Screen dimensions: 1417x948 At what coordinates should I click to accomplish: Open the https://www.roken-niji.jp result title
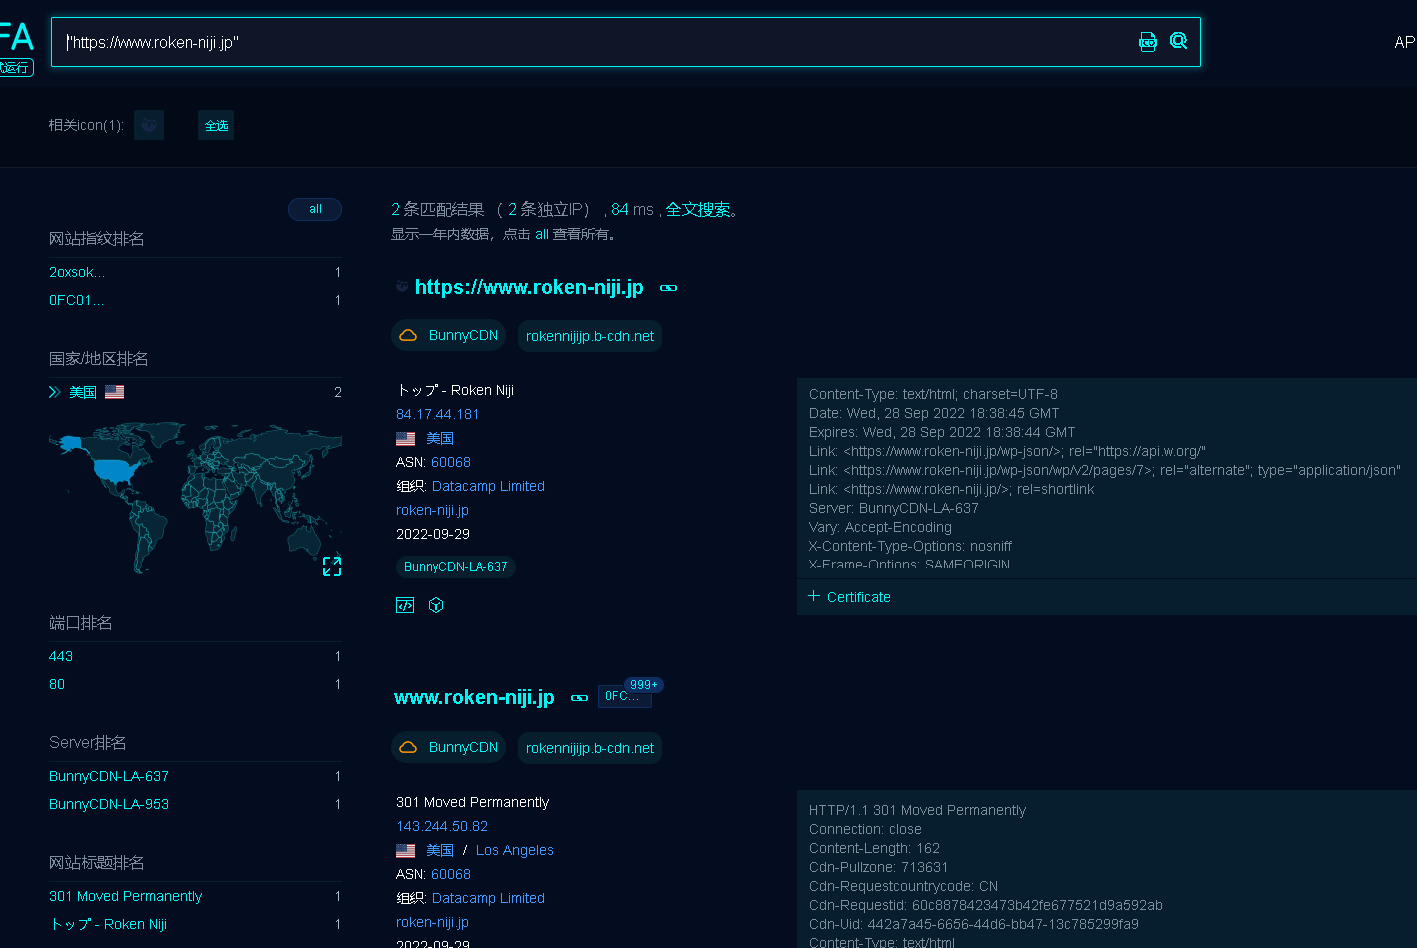pos(529,287)
